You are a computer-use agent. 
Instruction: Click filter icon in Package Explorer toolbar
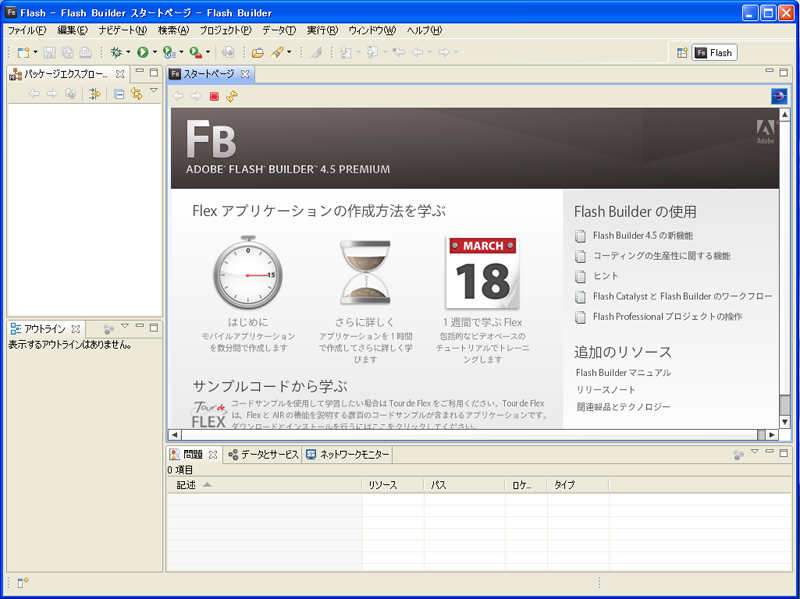[x=94, y=94]
